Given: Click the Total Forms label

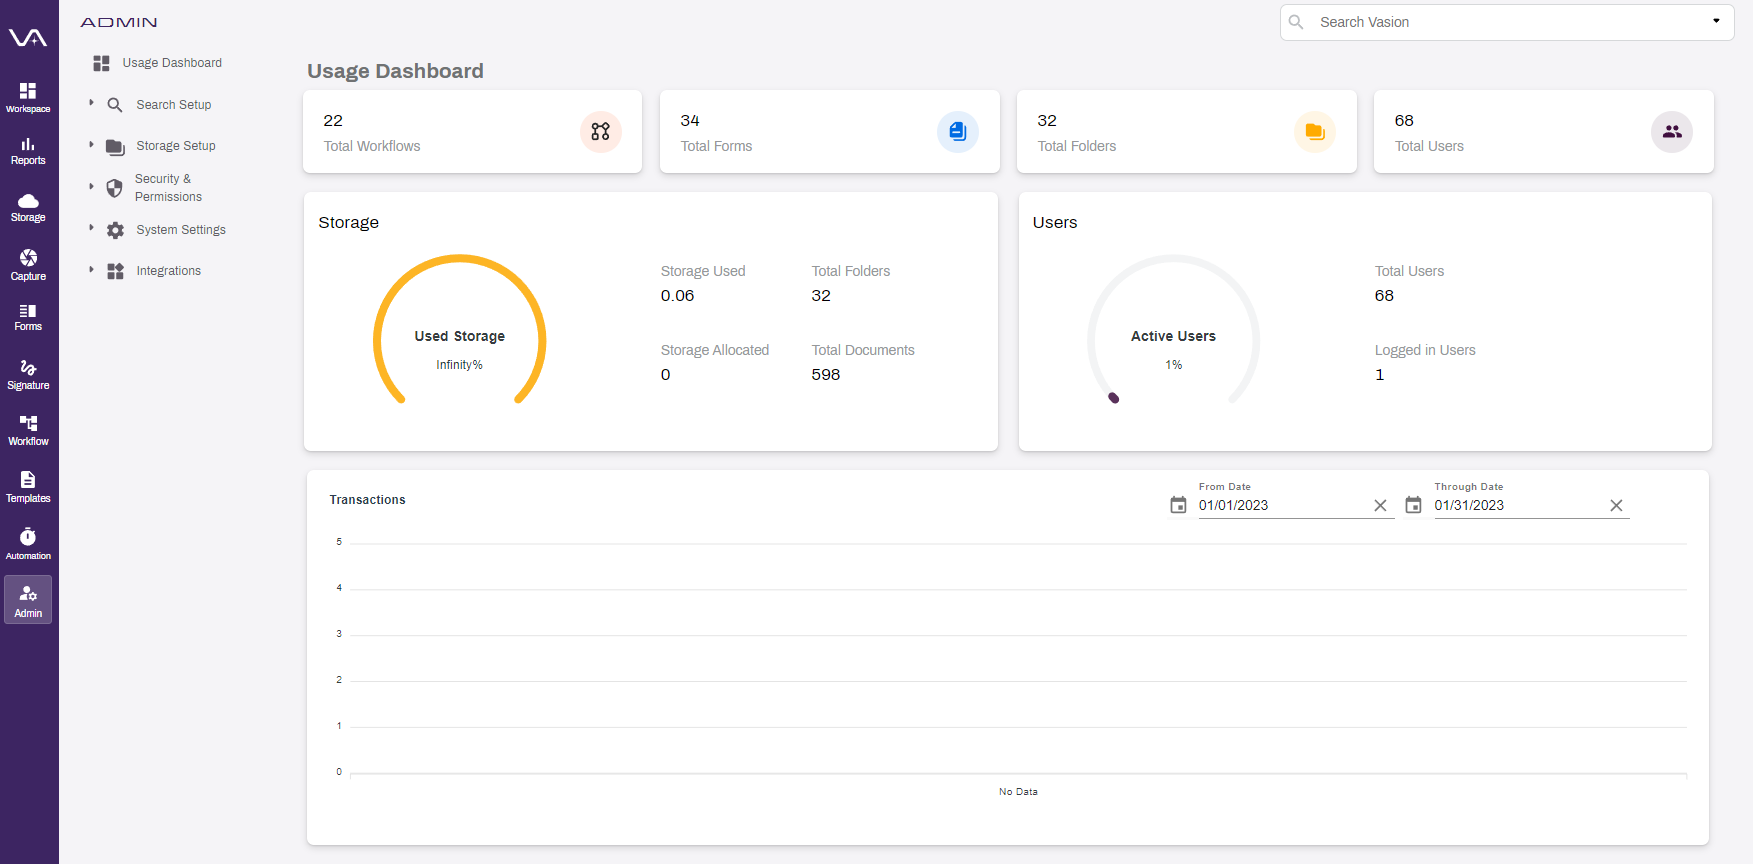Looking at the screenshot, I should [x=716, y=146].
